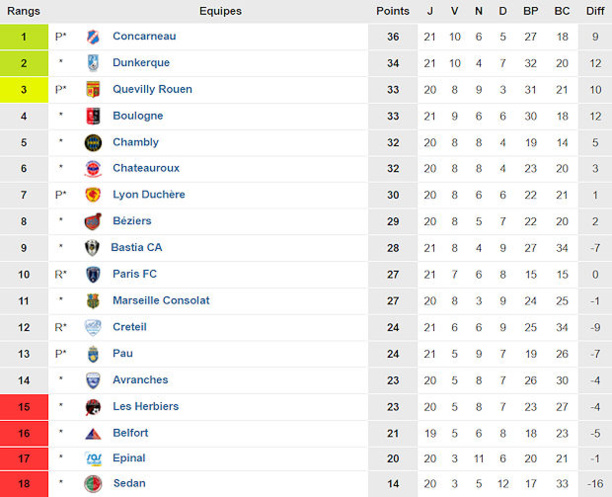
Task: Sort by the Points column header
Action: coord(393,11)
